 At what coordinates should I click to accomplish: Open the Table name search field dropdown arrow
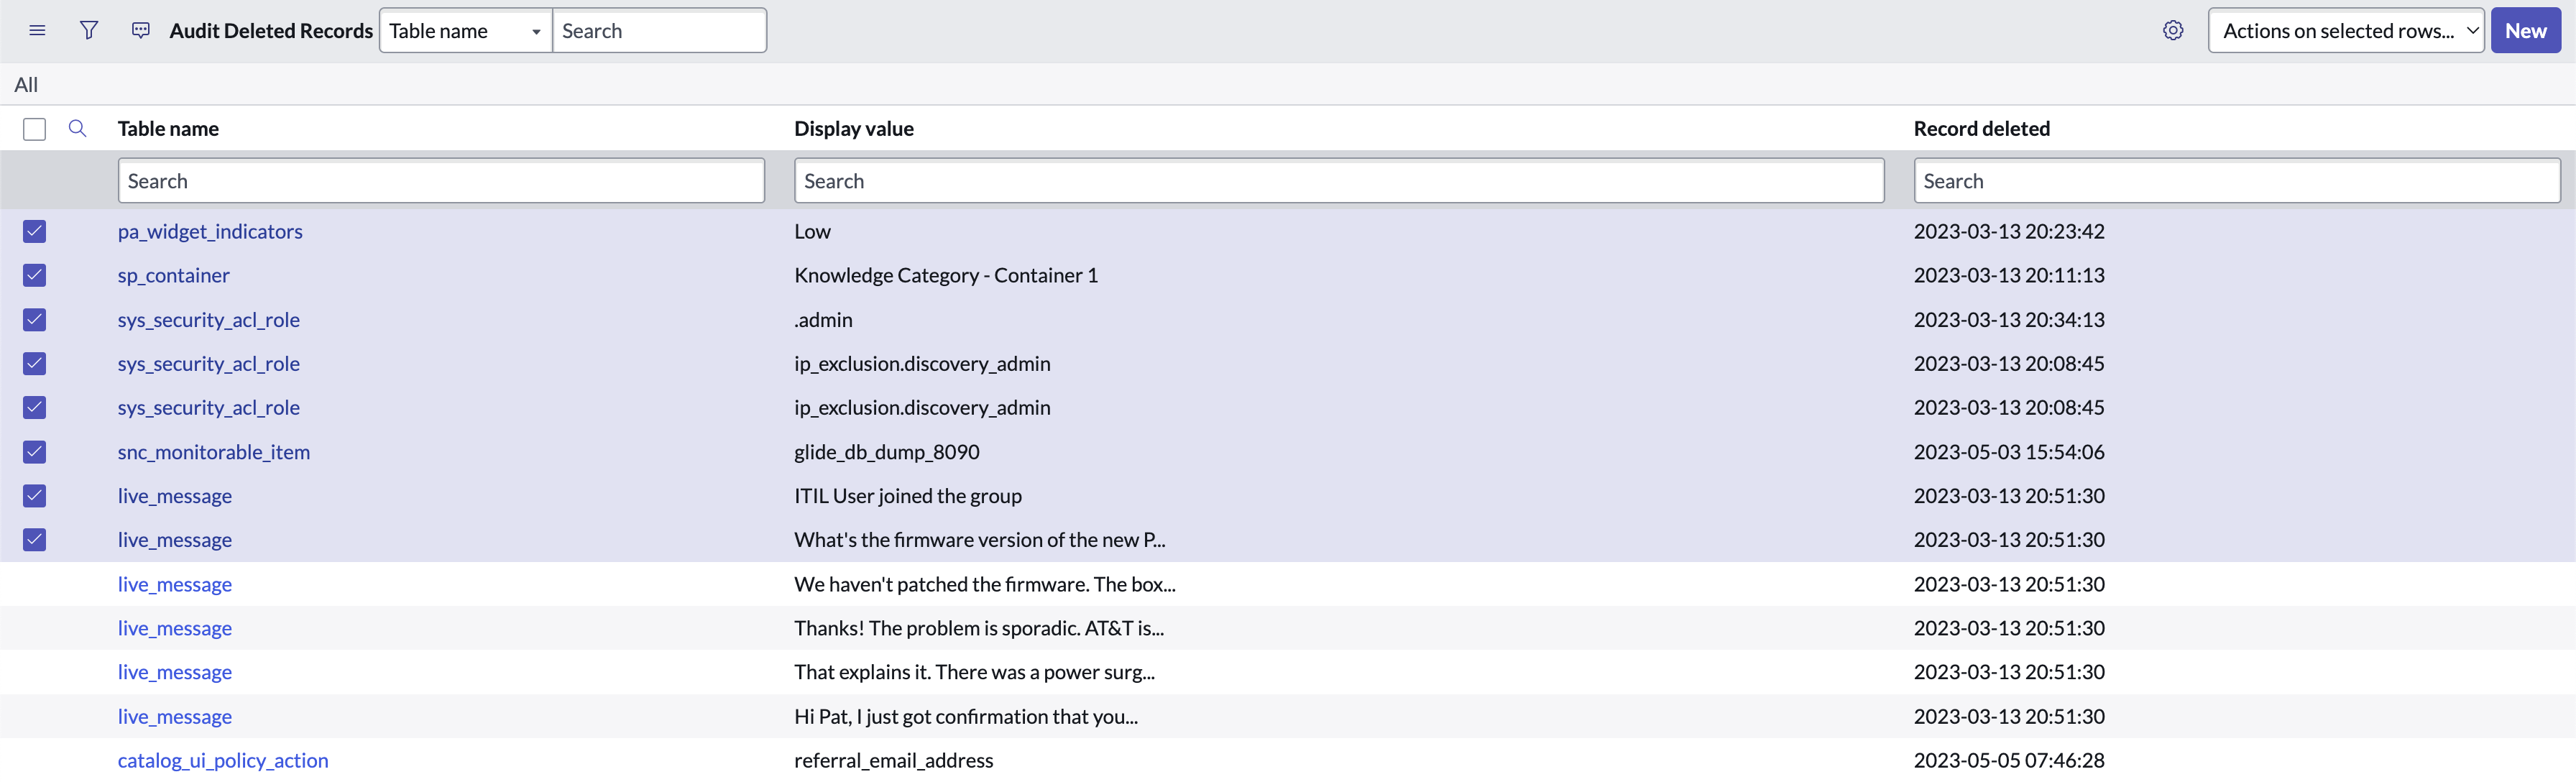pyautogui.click(x=536, y=31)
